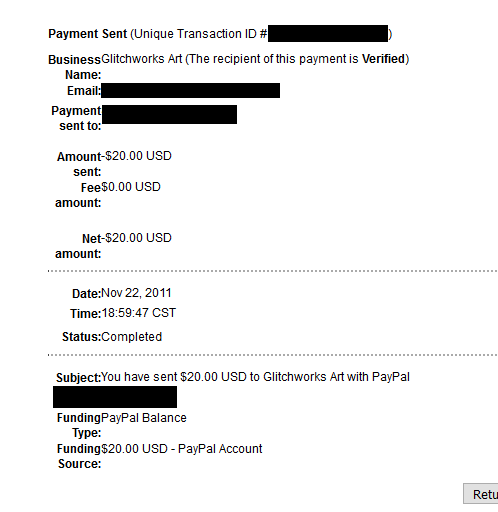The width and height of the screenshot is (498, 512).
Task: Click the Business Name label
Action: [x=75, y=67]
